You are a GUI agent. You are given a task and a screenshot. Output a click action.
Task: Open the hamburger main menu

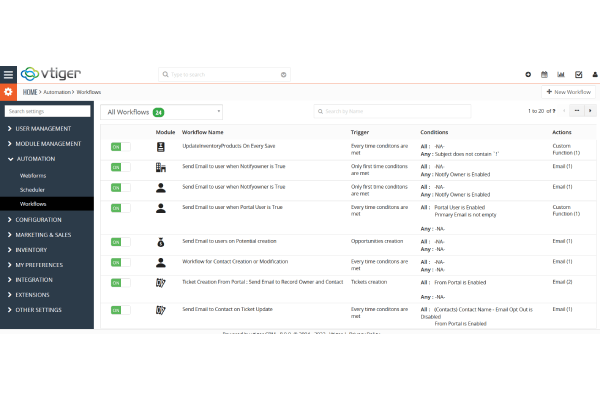pos(8,74)
